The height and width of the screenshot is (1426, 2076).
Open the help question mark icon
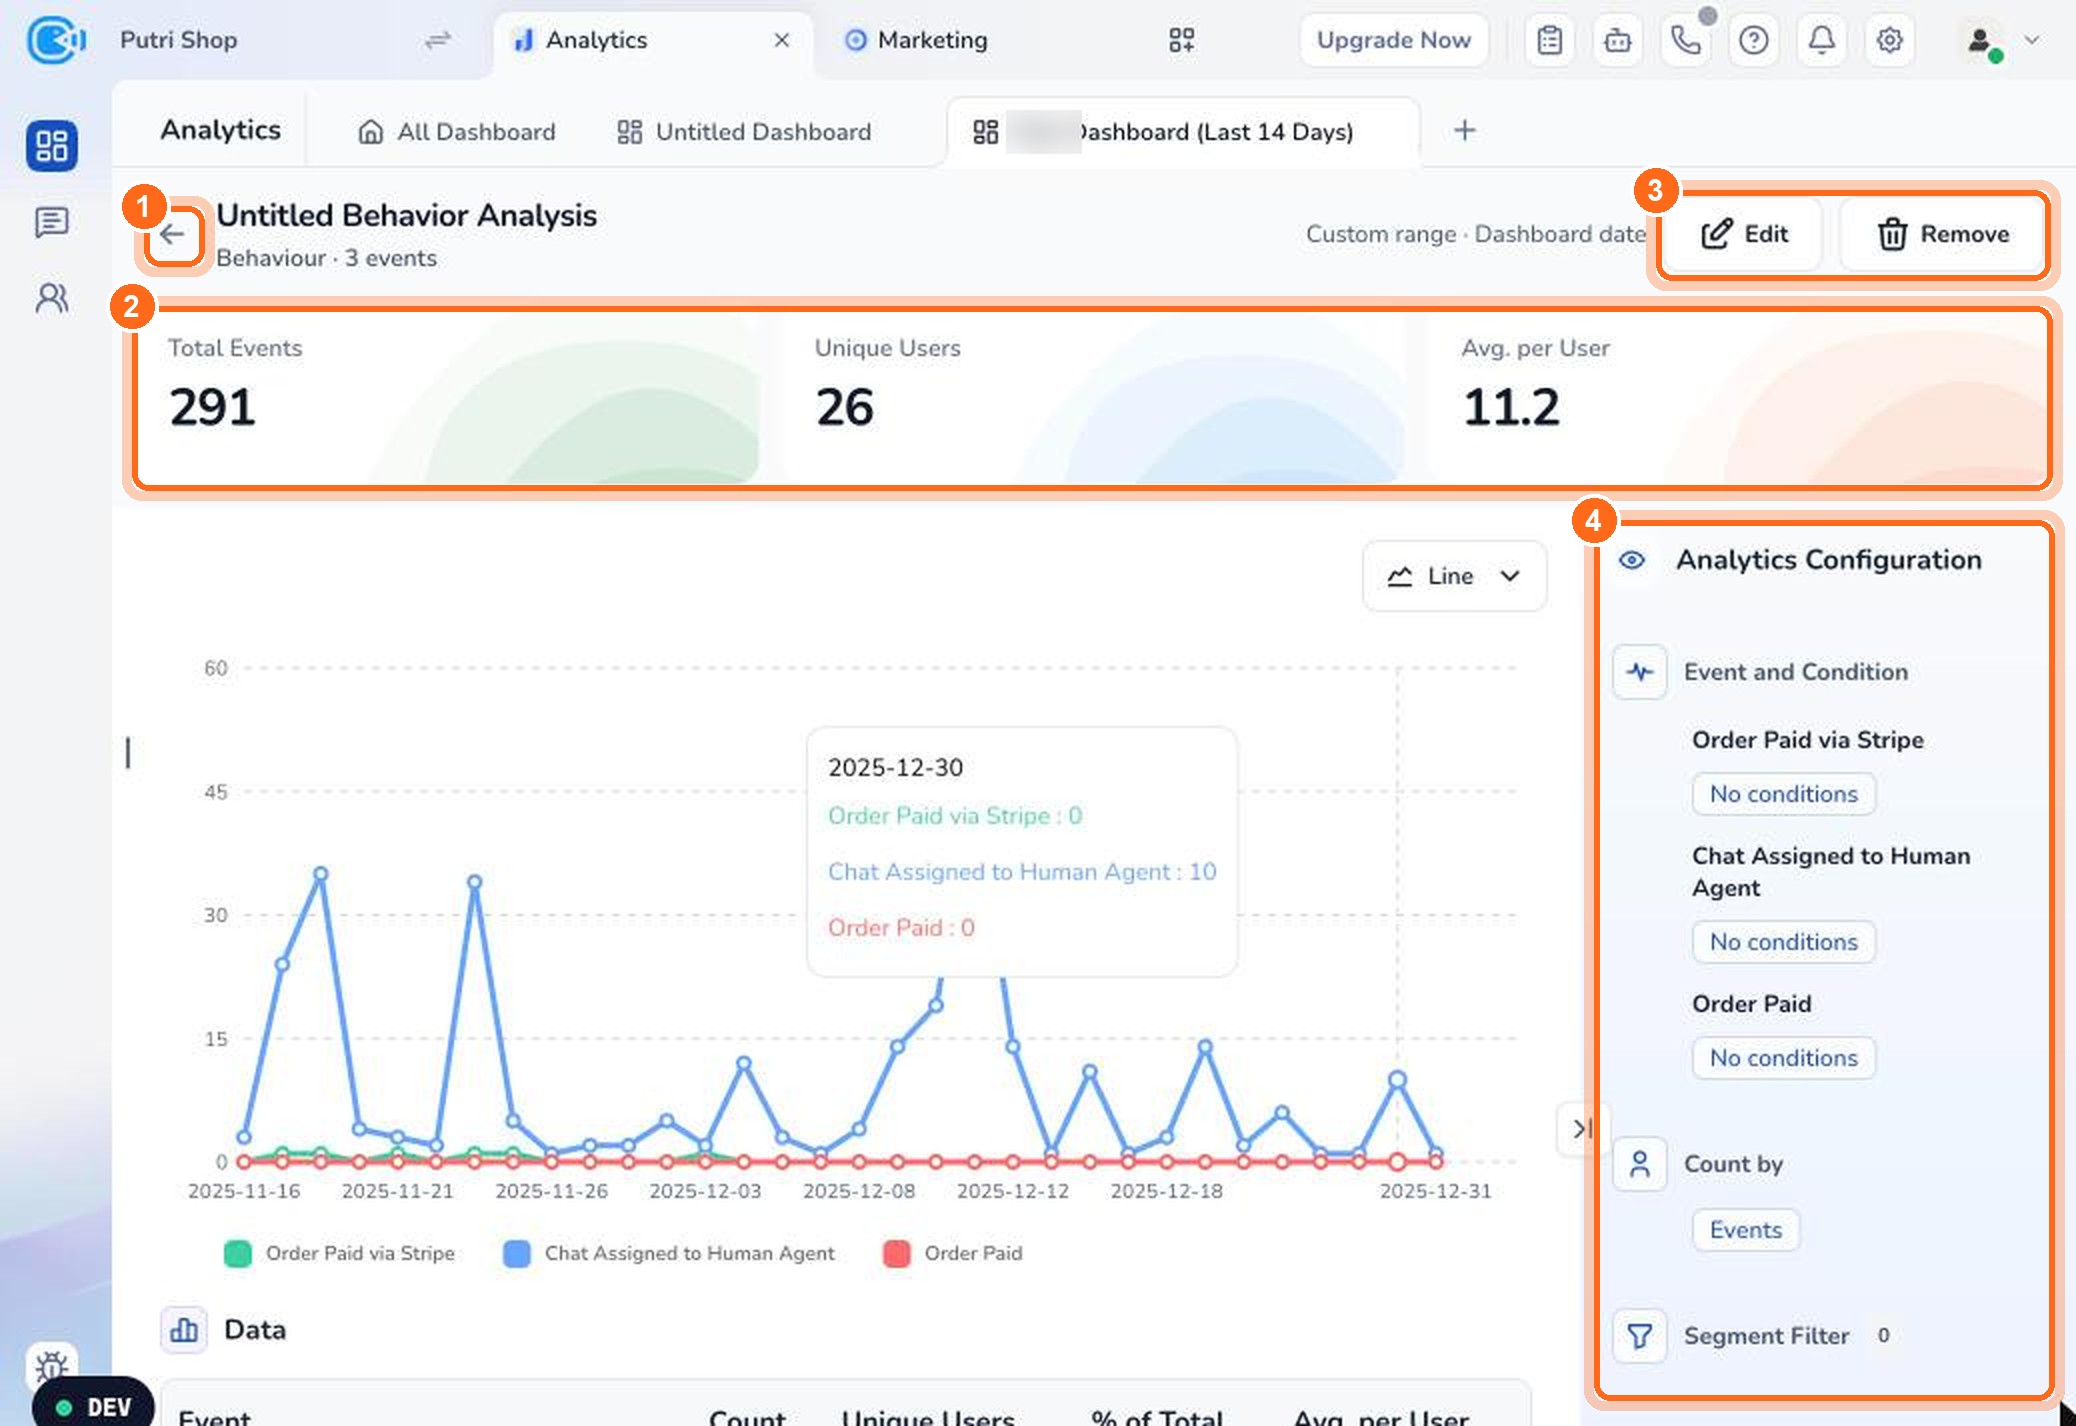[1753, 40]
